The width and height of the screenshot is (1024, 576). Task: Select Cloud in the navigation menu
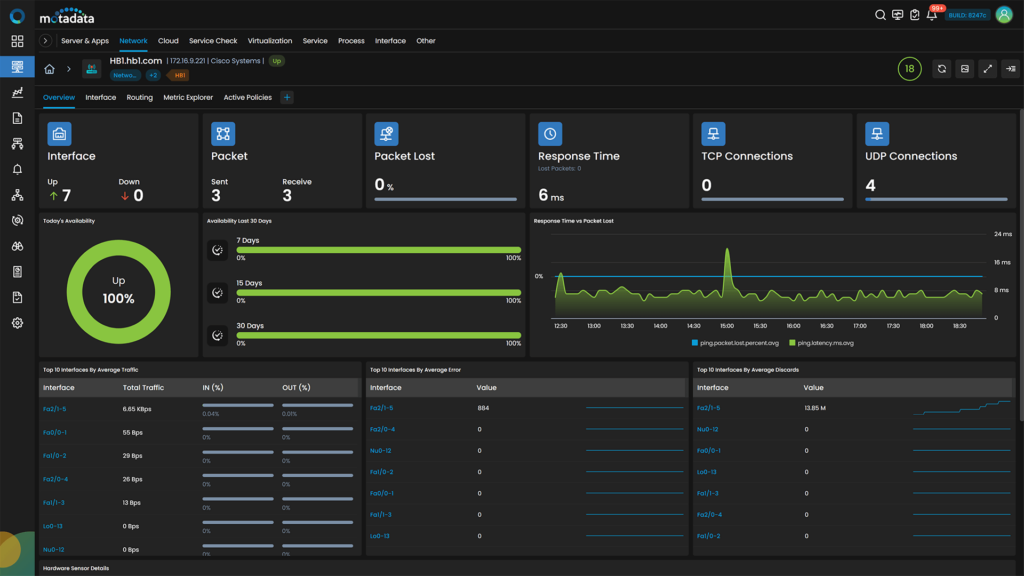point(167,40)
